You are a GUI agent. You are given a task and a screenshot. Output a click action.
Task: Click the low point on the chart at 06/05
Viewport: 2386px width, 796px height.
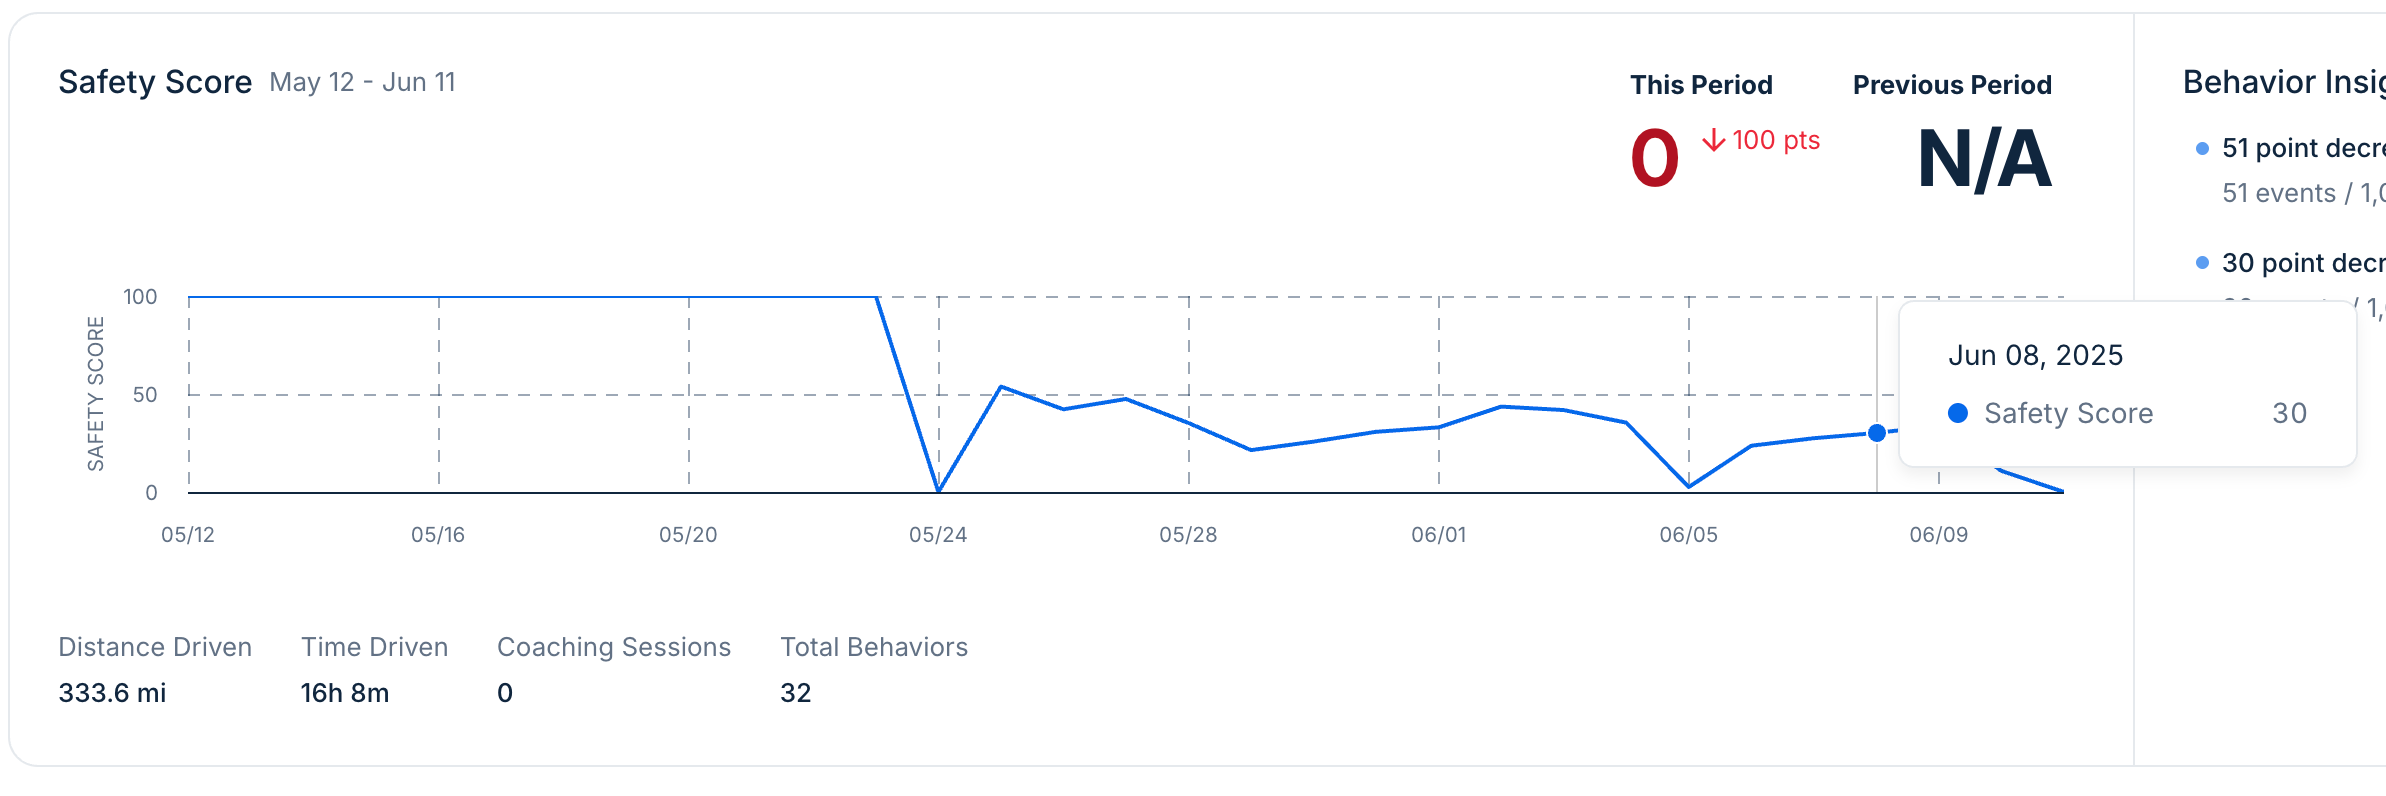click(1686, 485)
